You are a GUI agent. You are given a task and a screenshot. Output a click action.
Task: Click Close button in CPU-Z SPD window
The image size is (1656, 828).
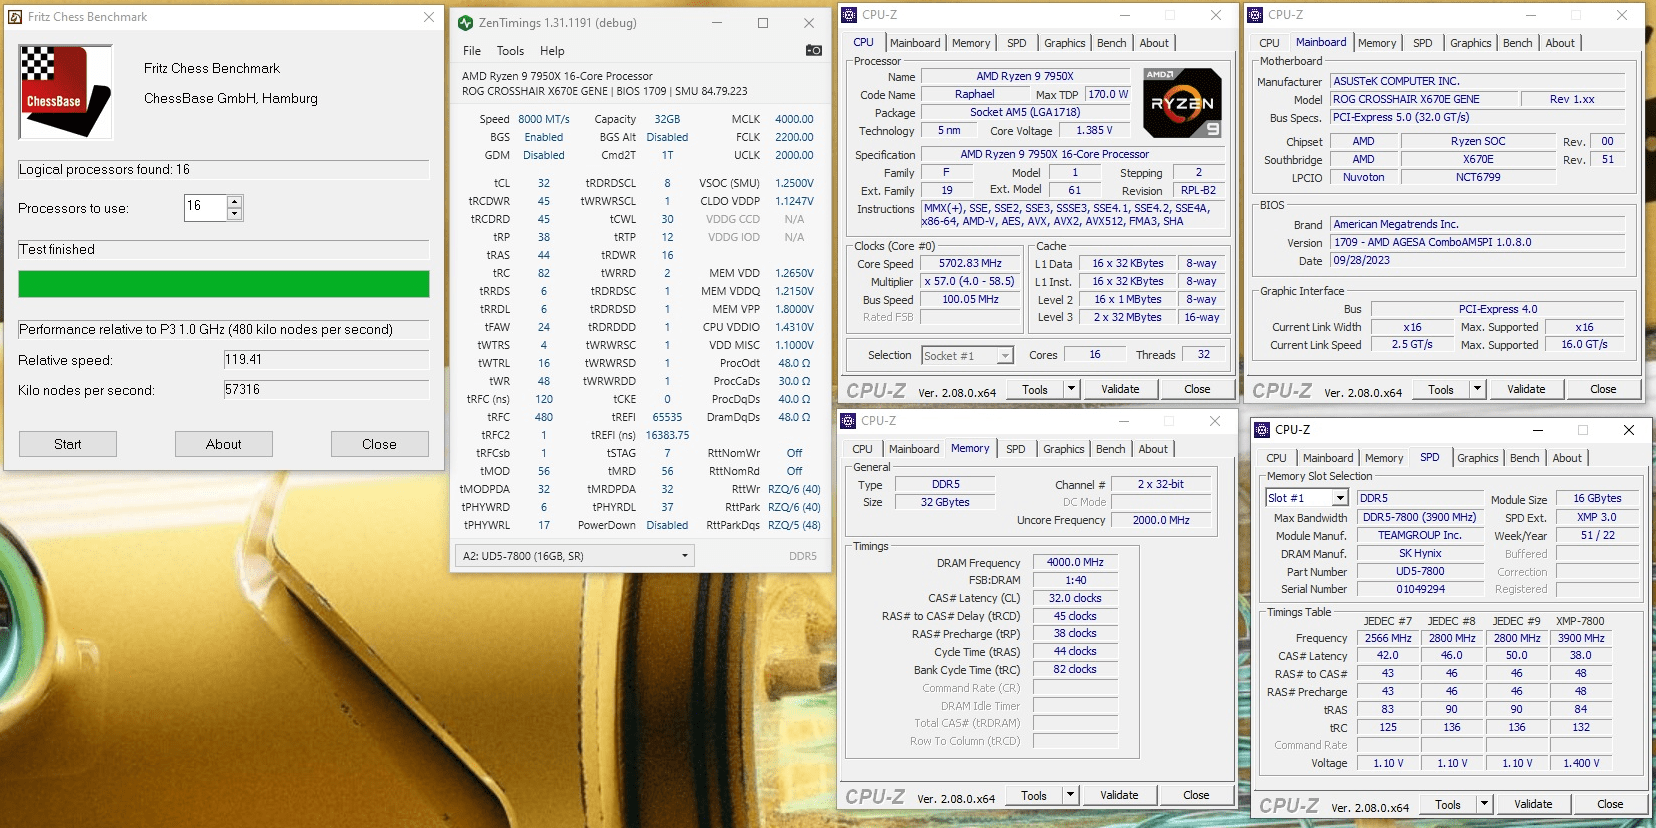pos(1610,804)
